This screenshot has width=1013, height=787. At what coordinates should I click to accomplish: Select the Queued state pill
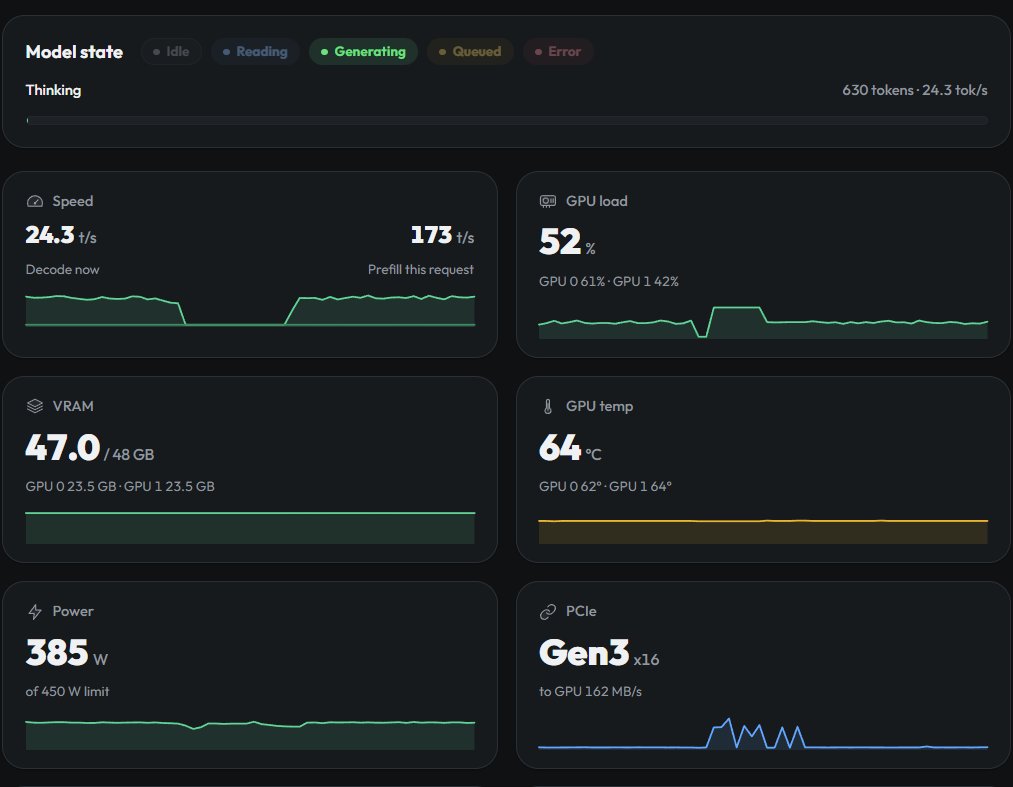(470, 52)
